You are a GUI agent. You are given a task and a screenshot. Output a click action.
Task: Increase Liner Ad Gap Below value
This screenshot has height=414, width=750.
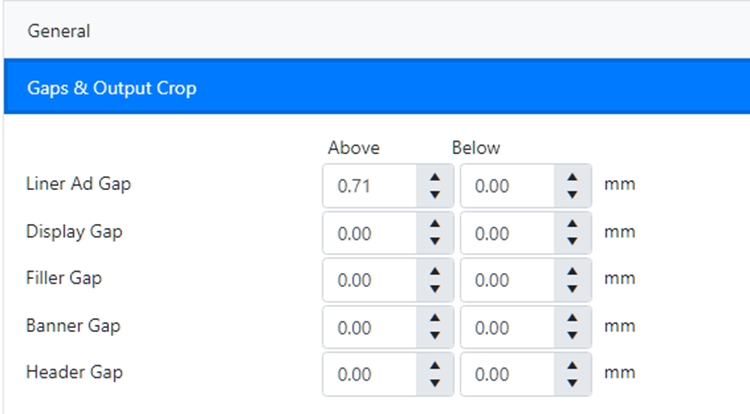[572, 177]
